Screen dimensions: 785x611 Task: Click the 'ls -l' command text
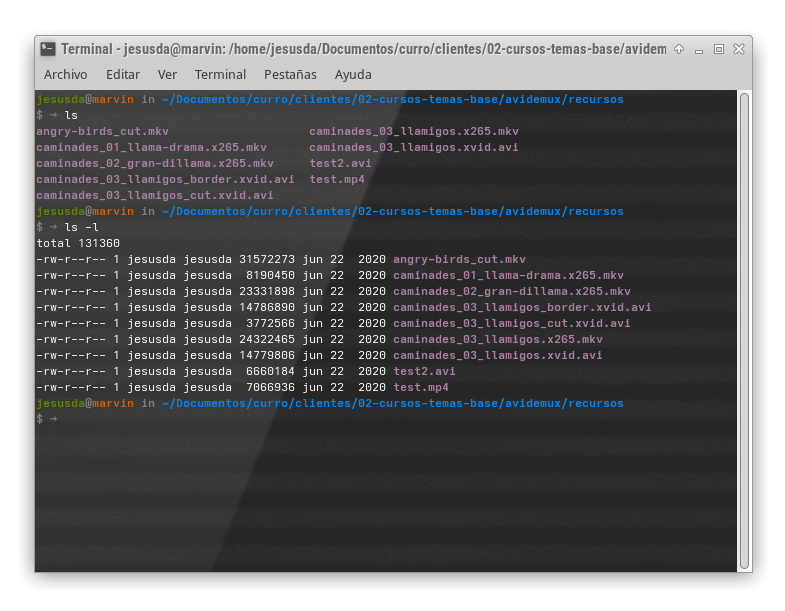[x=82, y=227]
